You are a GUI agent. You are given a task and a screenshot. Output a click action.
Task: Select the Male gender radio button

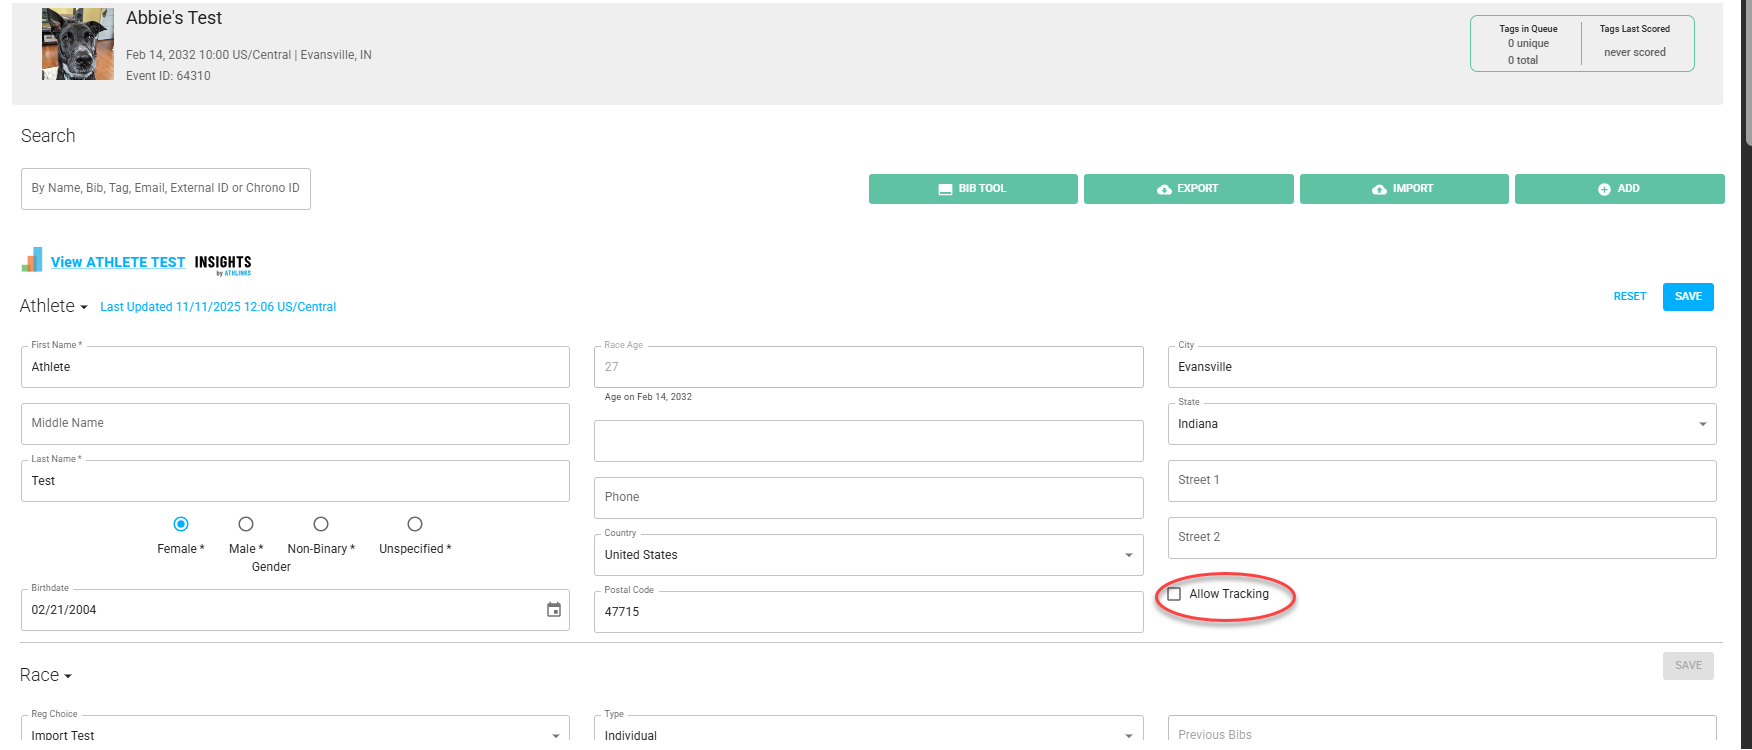point(246,524)
